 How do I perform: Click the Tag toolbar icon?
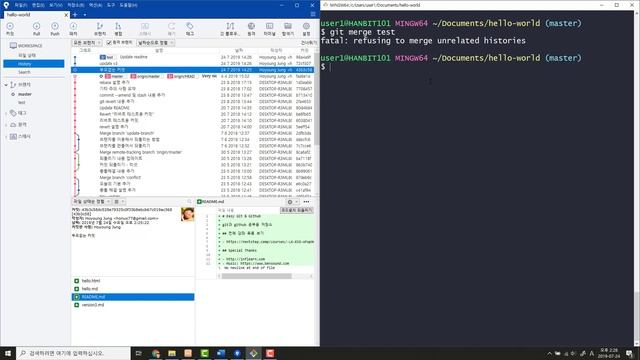190,29
